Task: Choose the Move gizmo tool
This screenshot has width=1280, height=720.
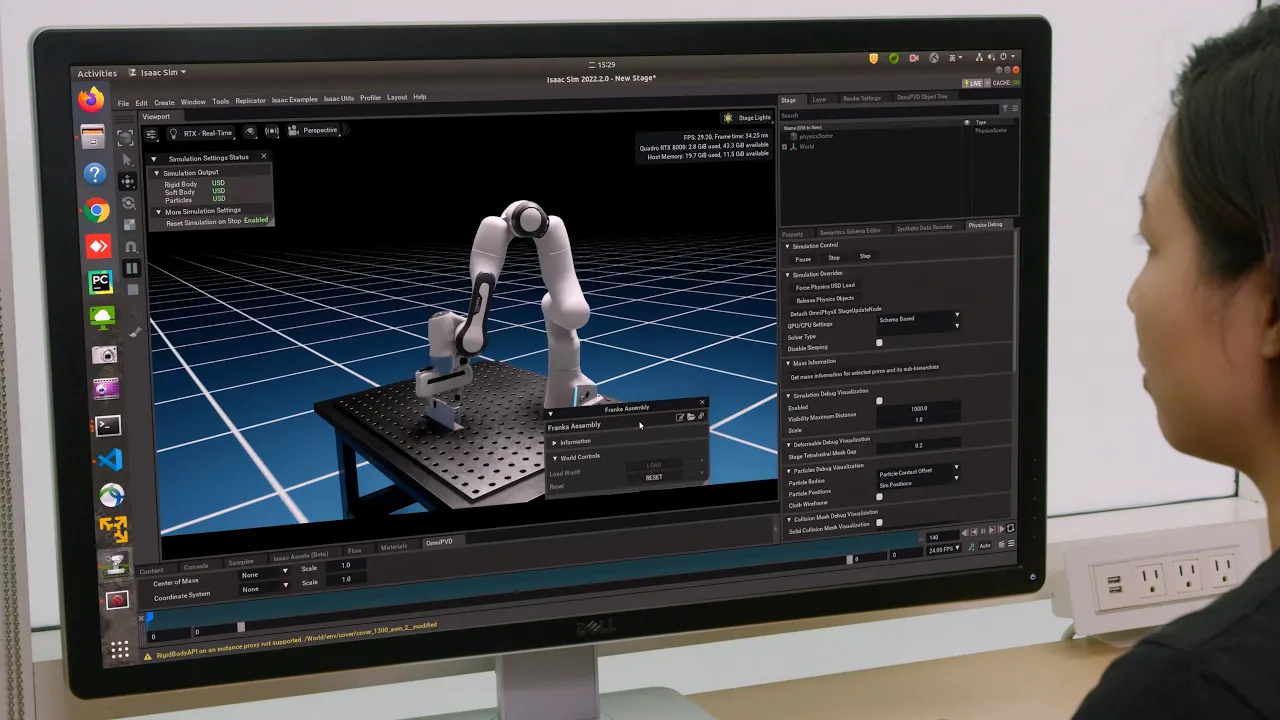Action: click(127, 181)
